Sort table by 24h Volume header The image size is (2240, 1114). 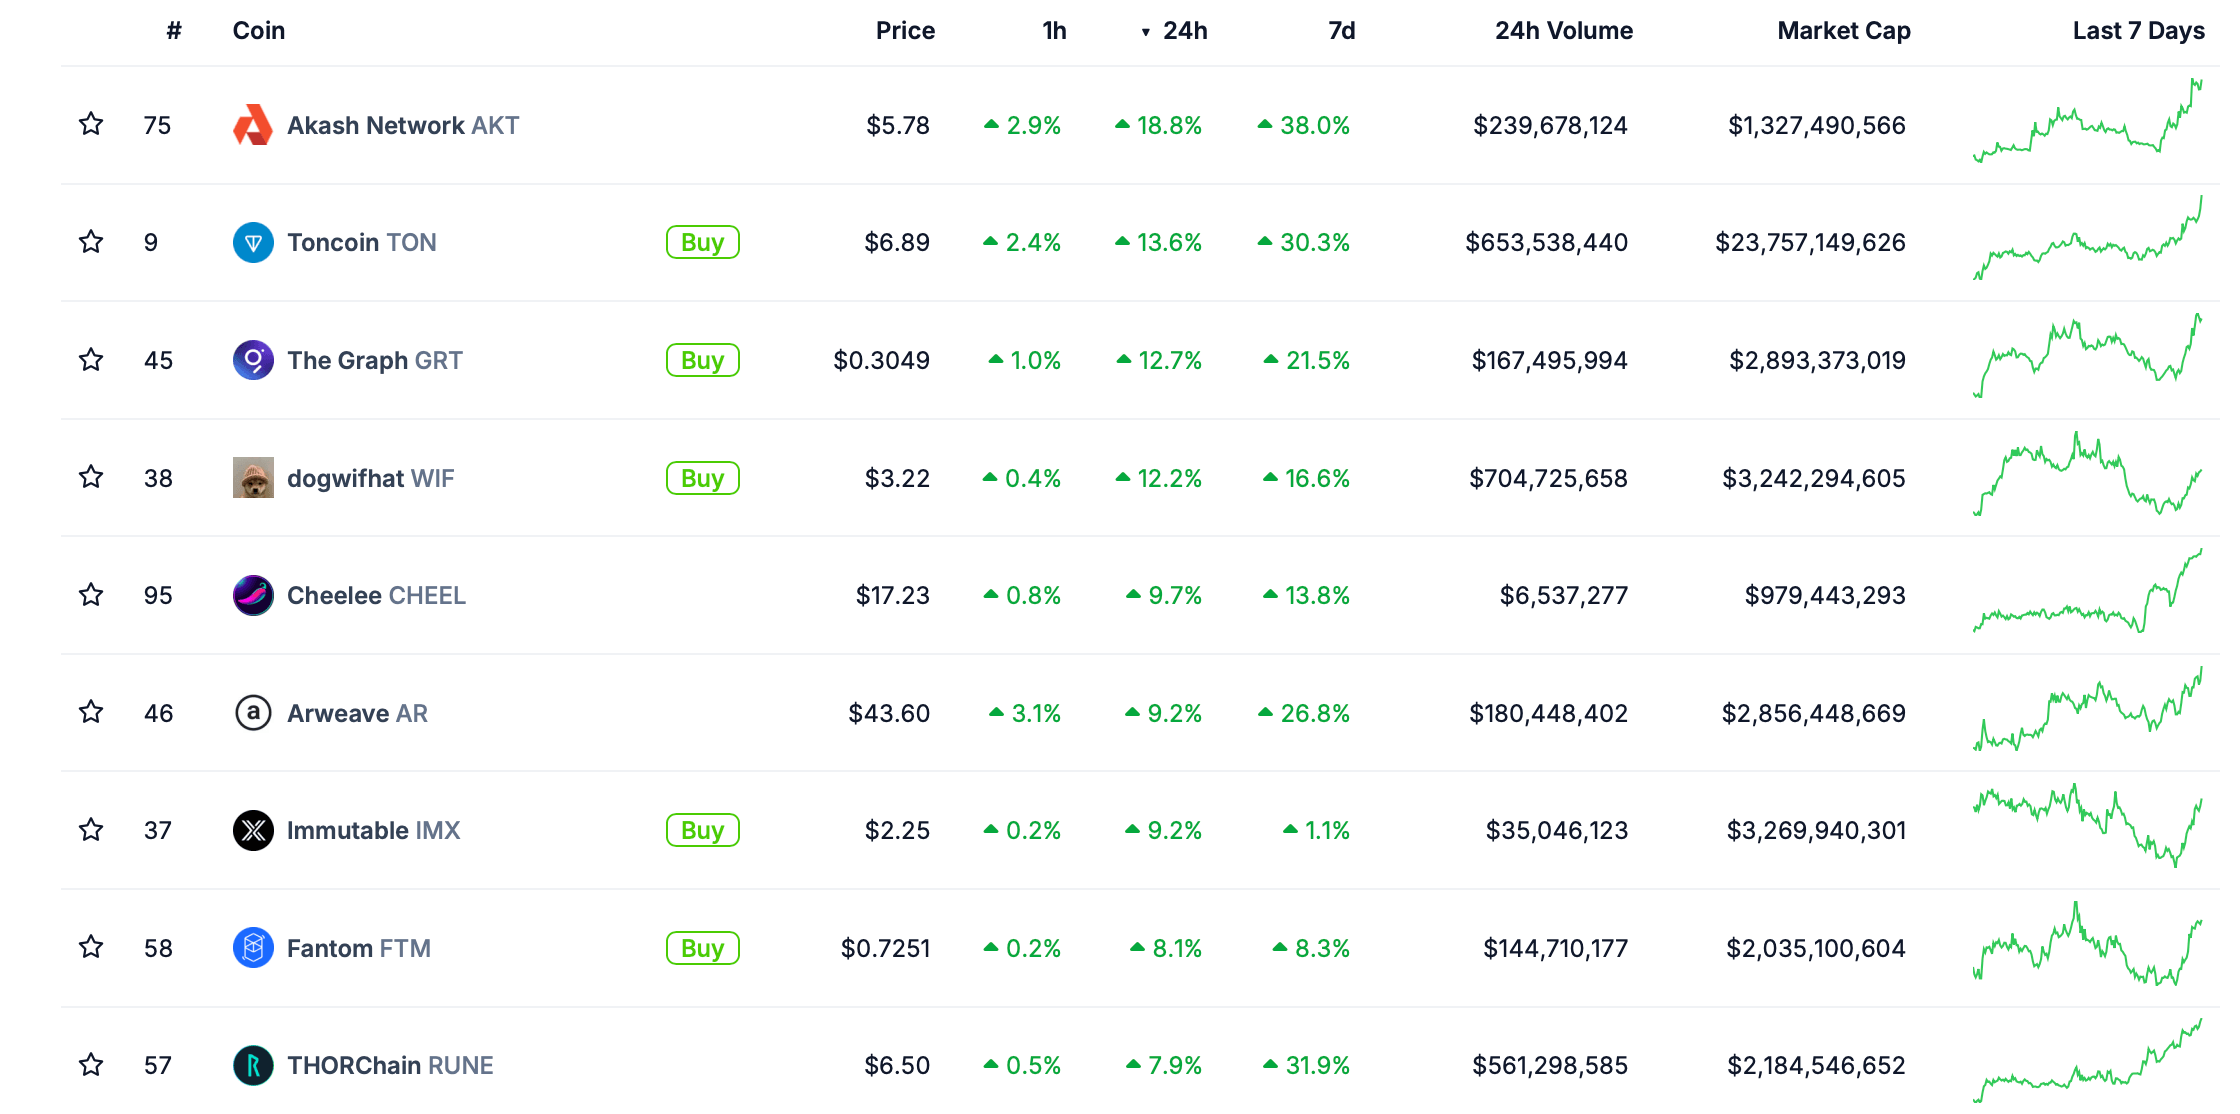tap(1564, 31)
